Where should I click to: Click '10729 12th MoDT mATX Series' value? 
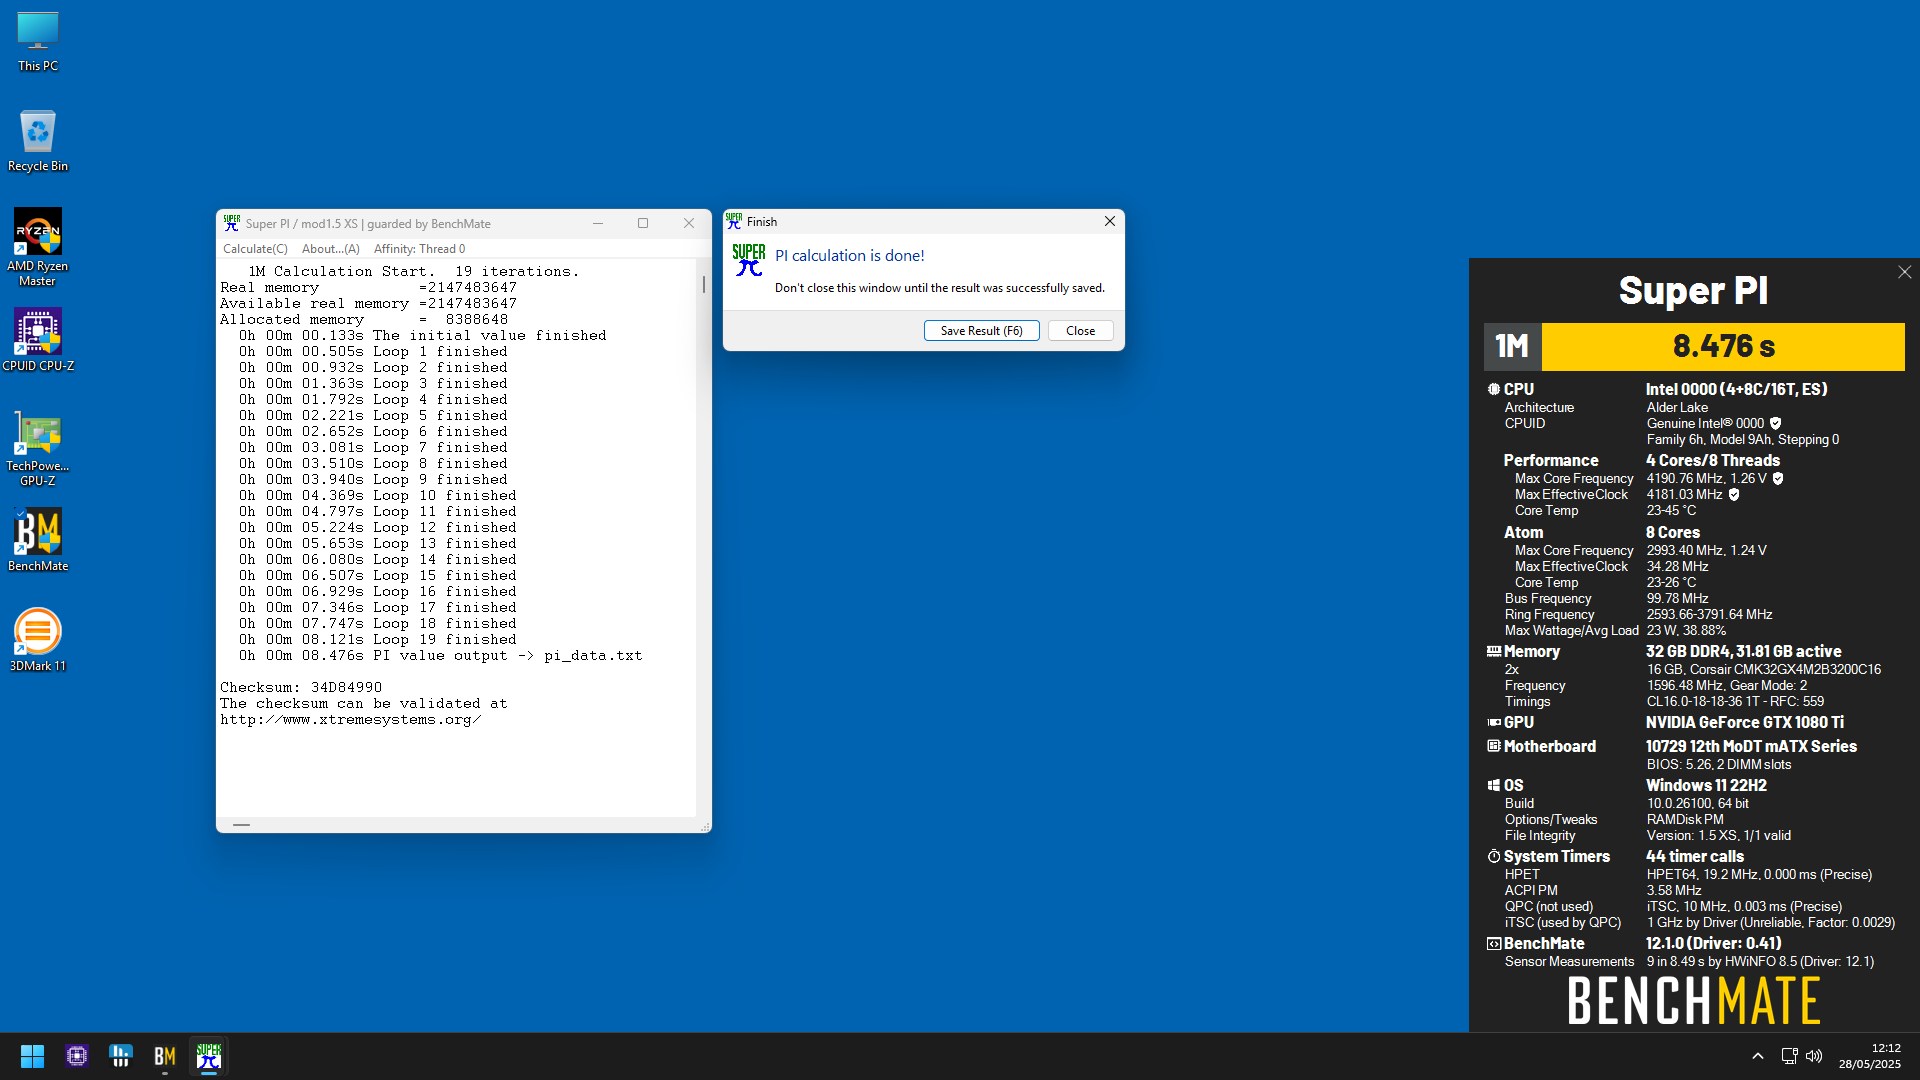pos(1752,747)
